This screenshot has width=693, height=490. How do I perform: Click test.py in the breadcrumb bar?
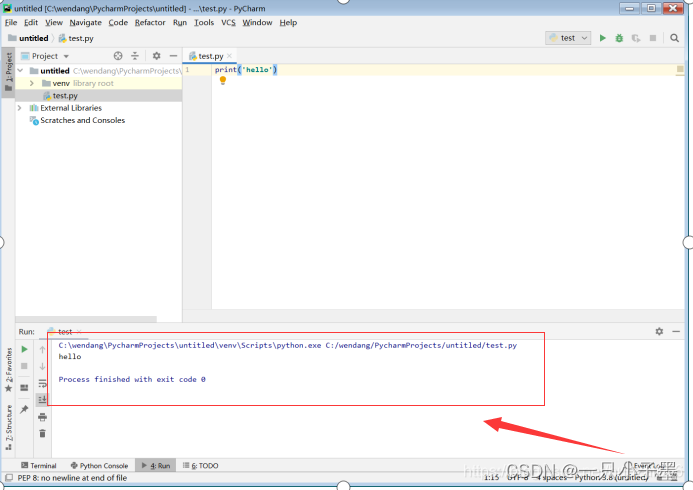click(x=76, y=38)
